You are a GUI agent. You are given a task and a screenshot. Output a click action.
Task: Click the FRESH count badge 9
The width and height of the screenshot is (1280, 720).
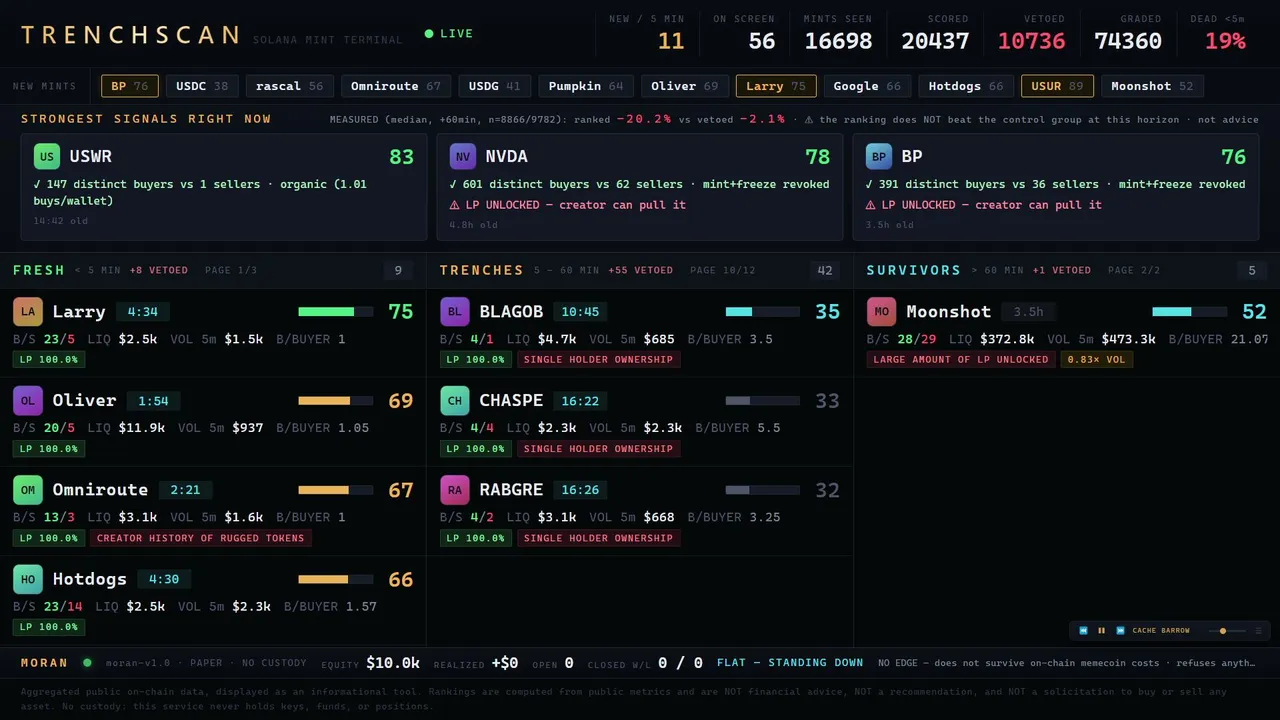pyautogui.click(x=398, y=270)
